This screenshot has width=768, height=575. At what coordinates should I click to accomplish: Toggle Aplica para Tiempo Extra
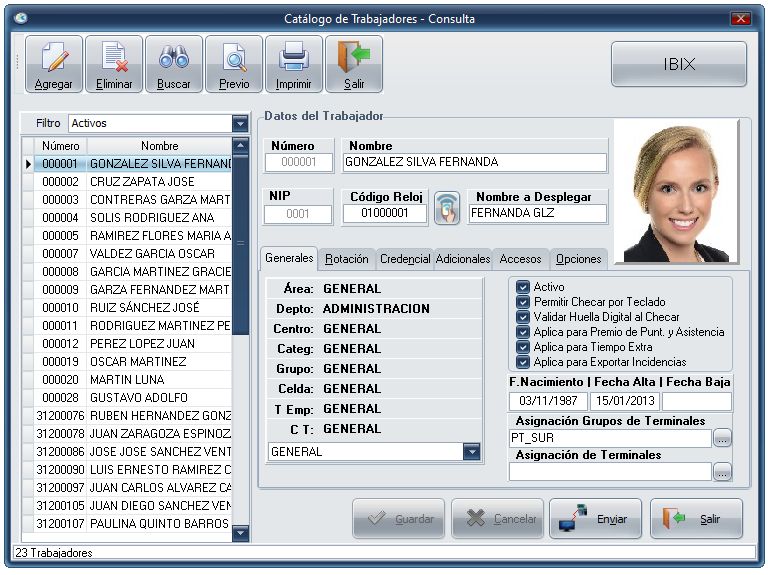coord(523,347)
